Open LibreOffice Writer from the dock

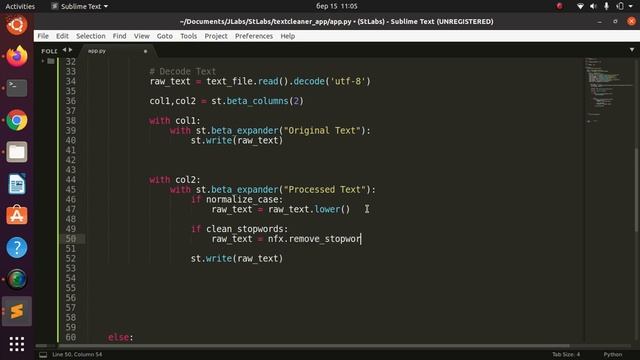click(17, 184)
